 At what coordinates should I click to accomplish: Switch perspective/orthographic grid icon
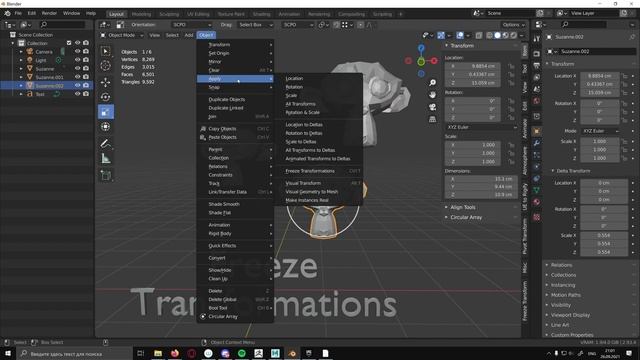pyautogui.click(x=432, y=119)
